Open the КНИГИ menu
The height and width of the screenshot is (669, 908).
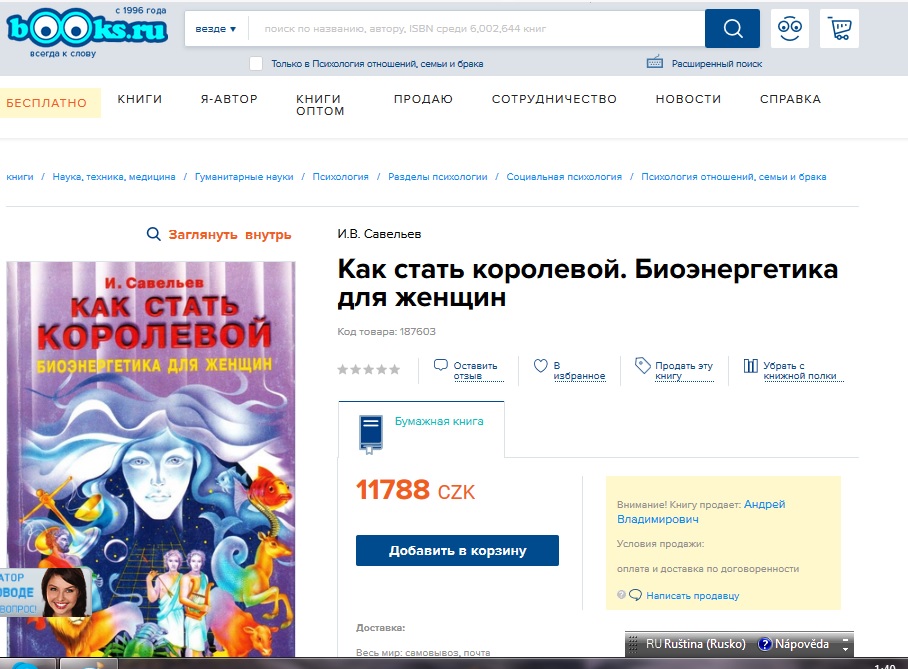140,99
